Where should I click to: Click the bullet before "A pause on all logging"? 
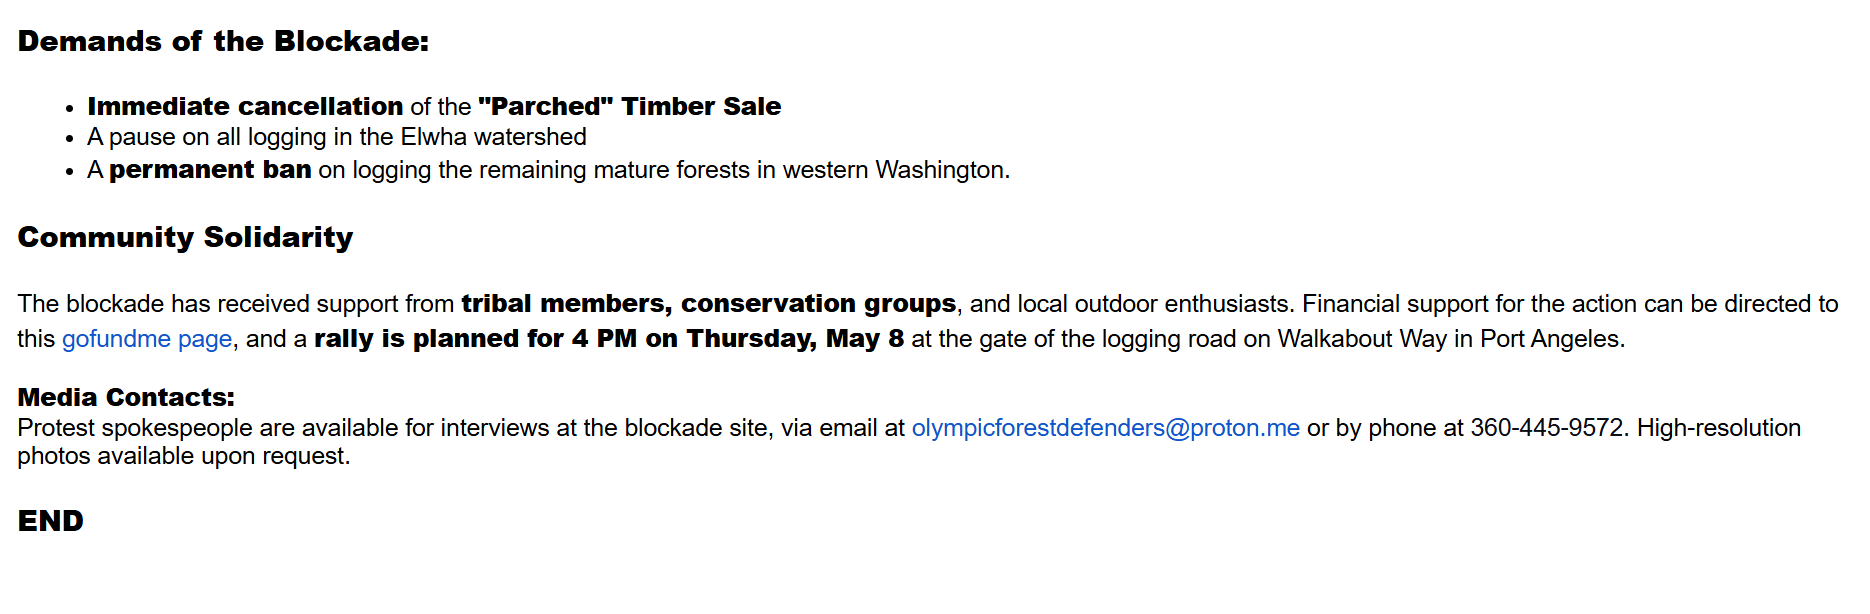70,139
